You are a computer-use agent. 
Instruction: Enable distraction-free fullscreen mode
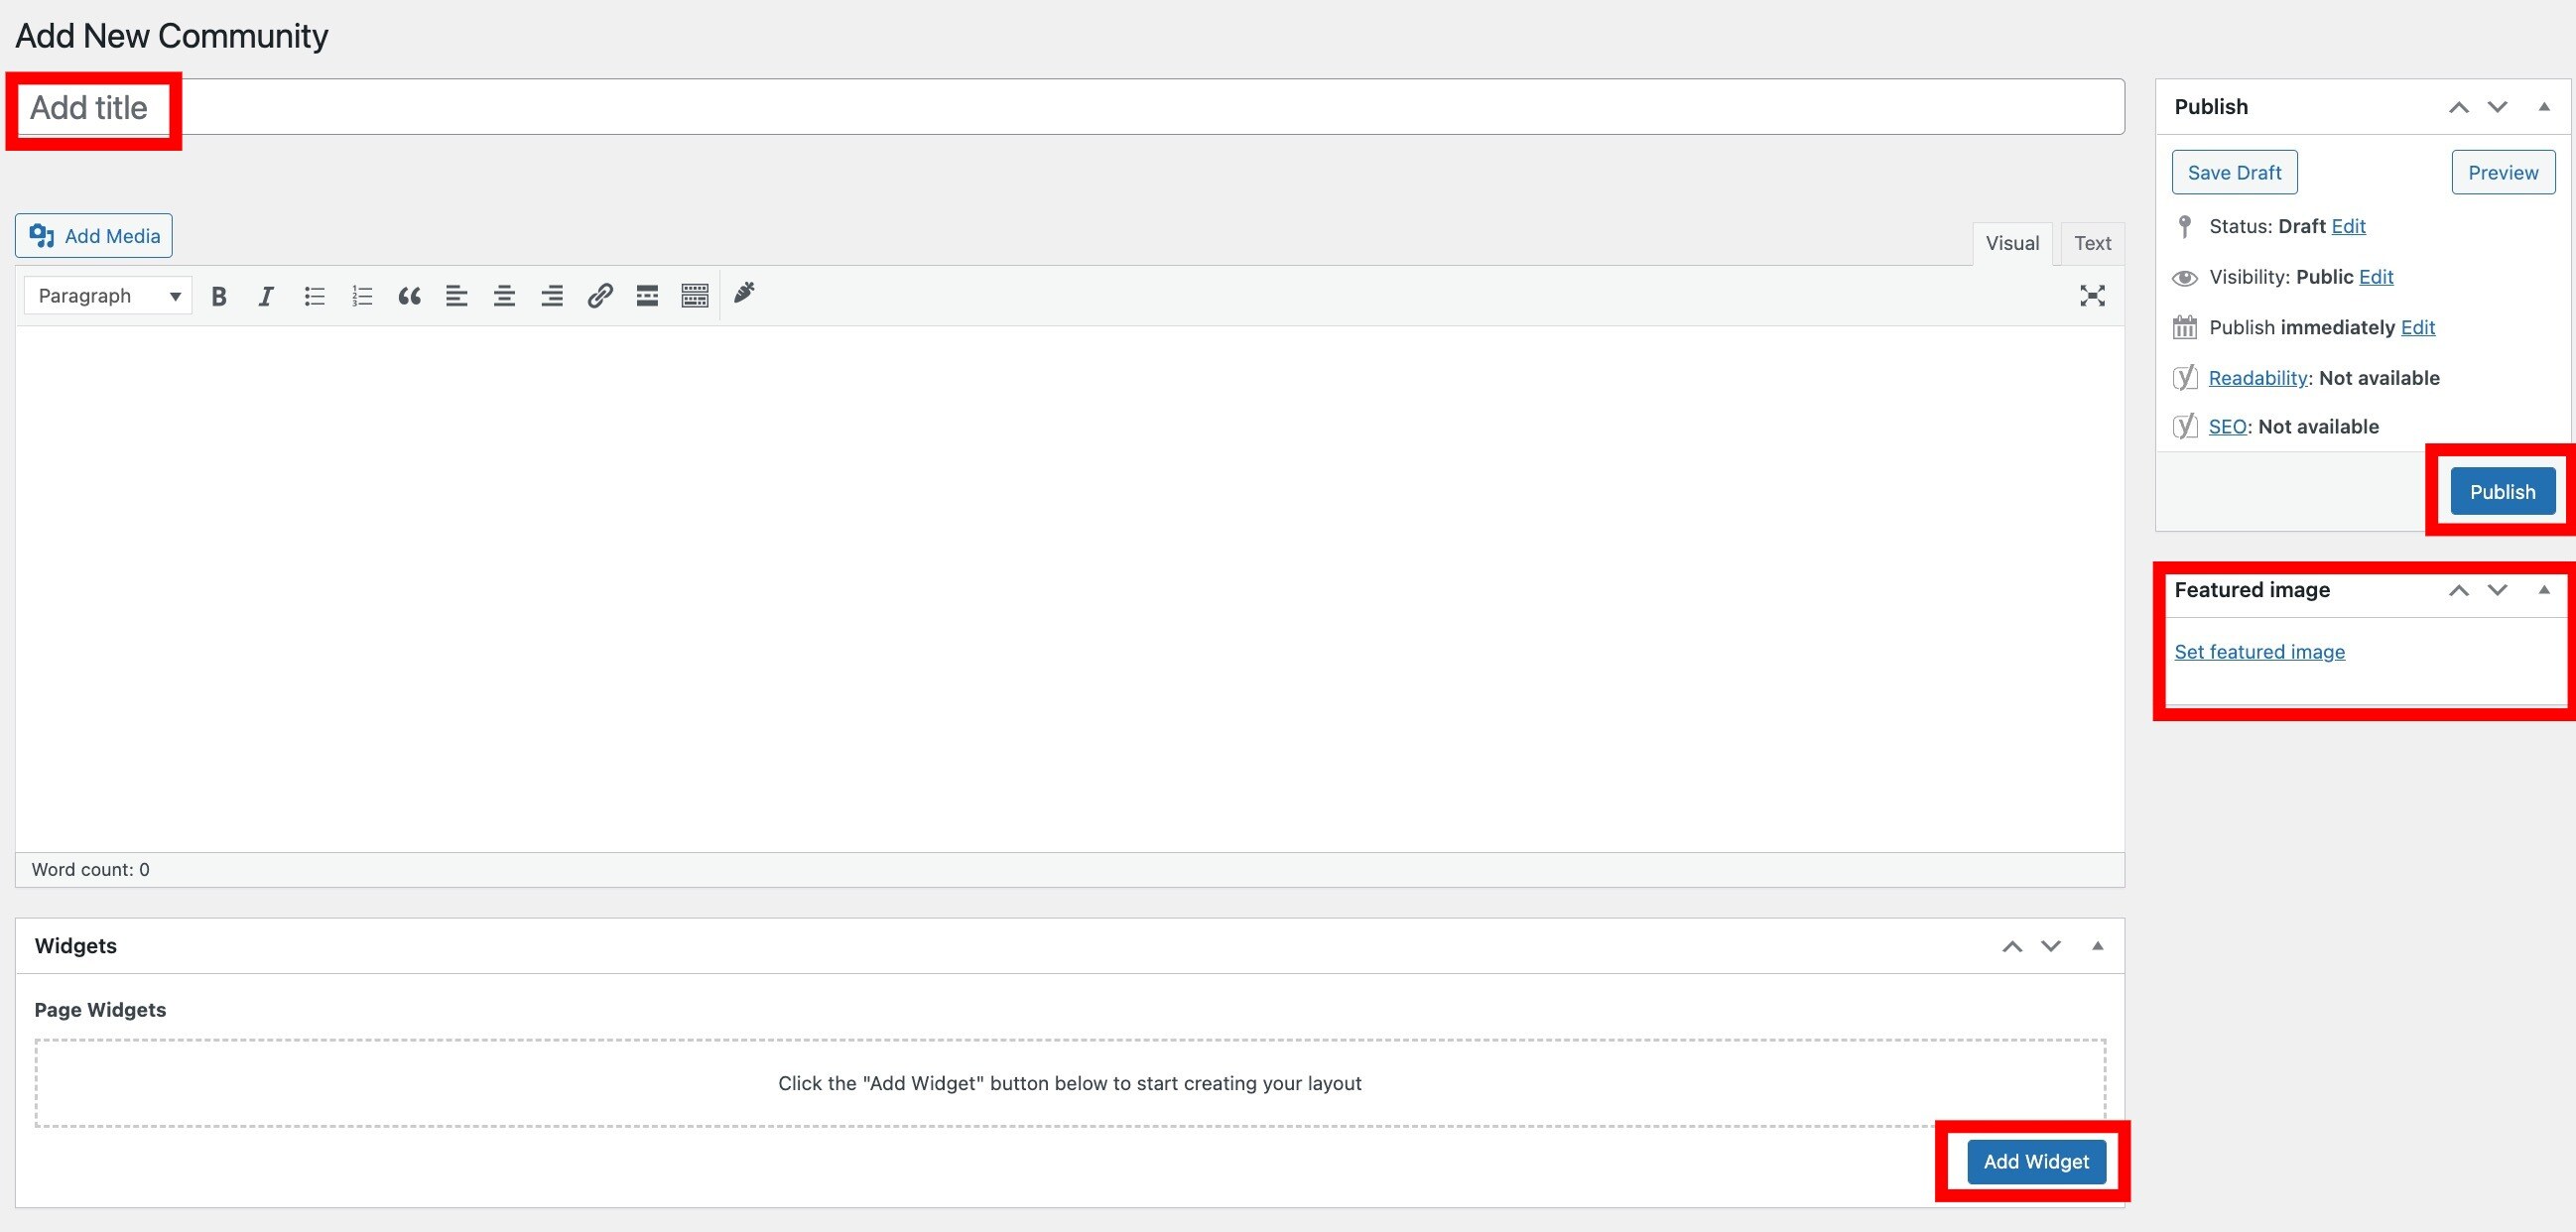pyautogui.click(x=2092, y=296)
